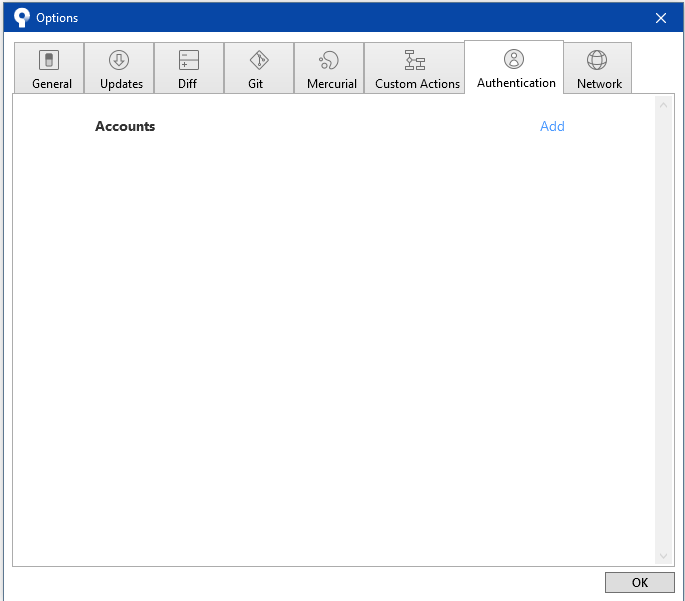This screenshot has height=601, width=685.
Task: Click the Add account link
Action: [552, 126]
